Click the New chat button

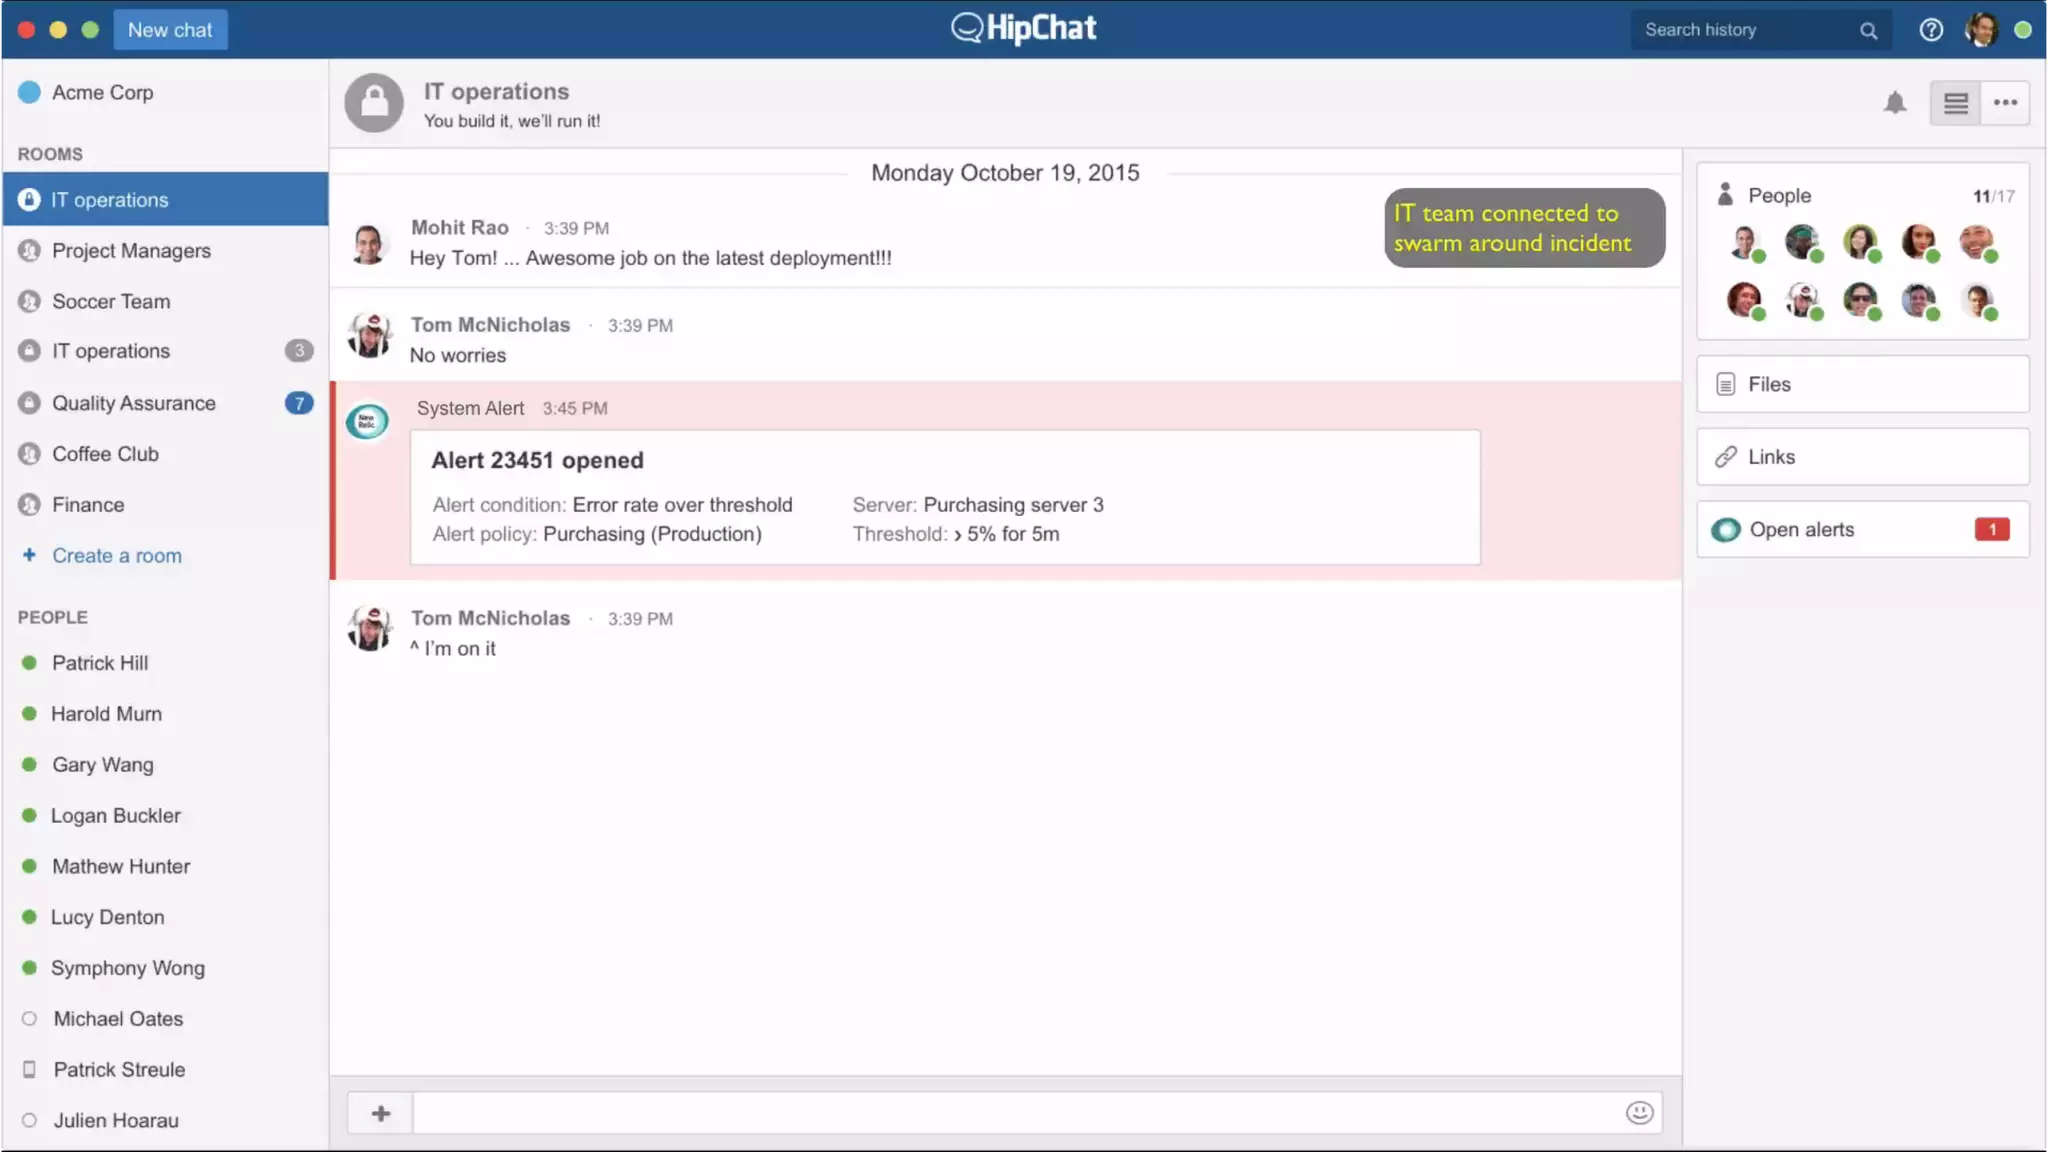click(x=170, y=30)
